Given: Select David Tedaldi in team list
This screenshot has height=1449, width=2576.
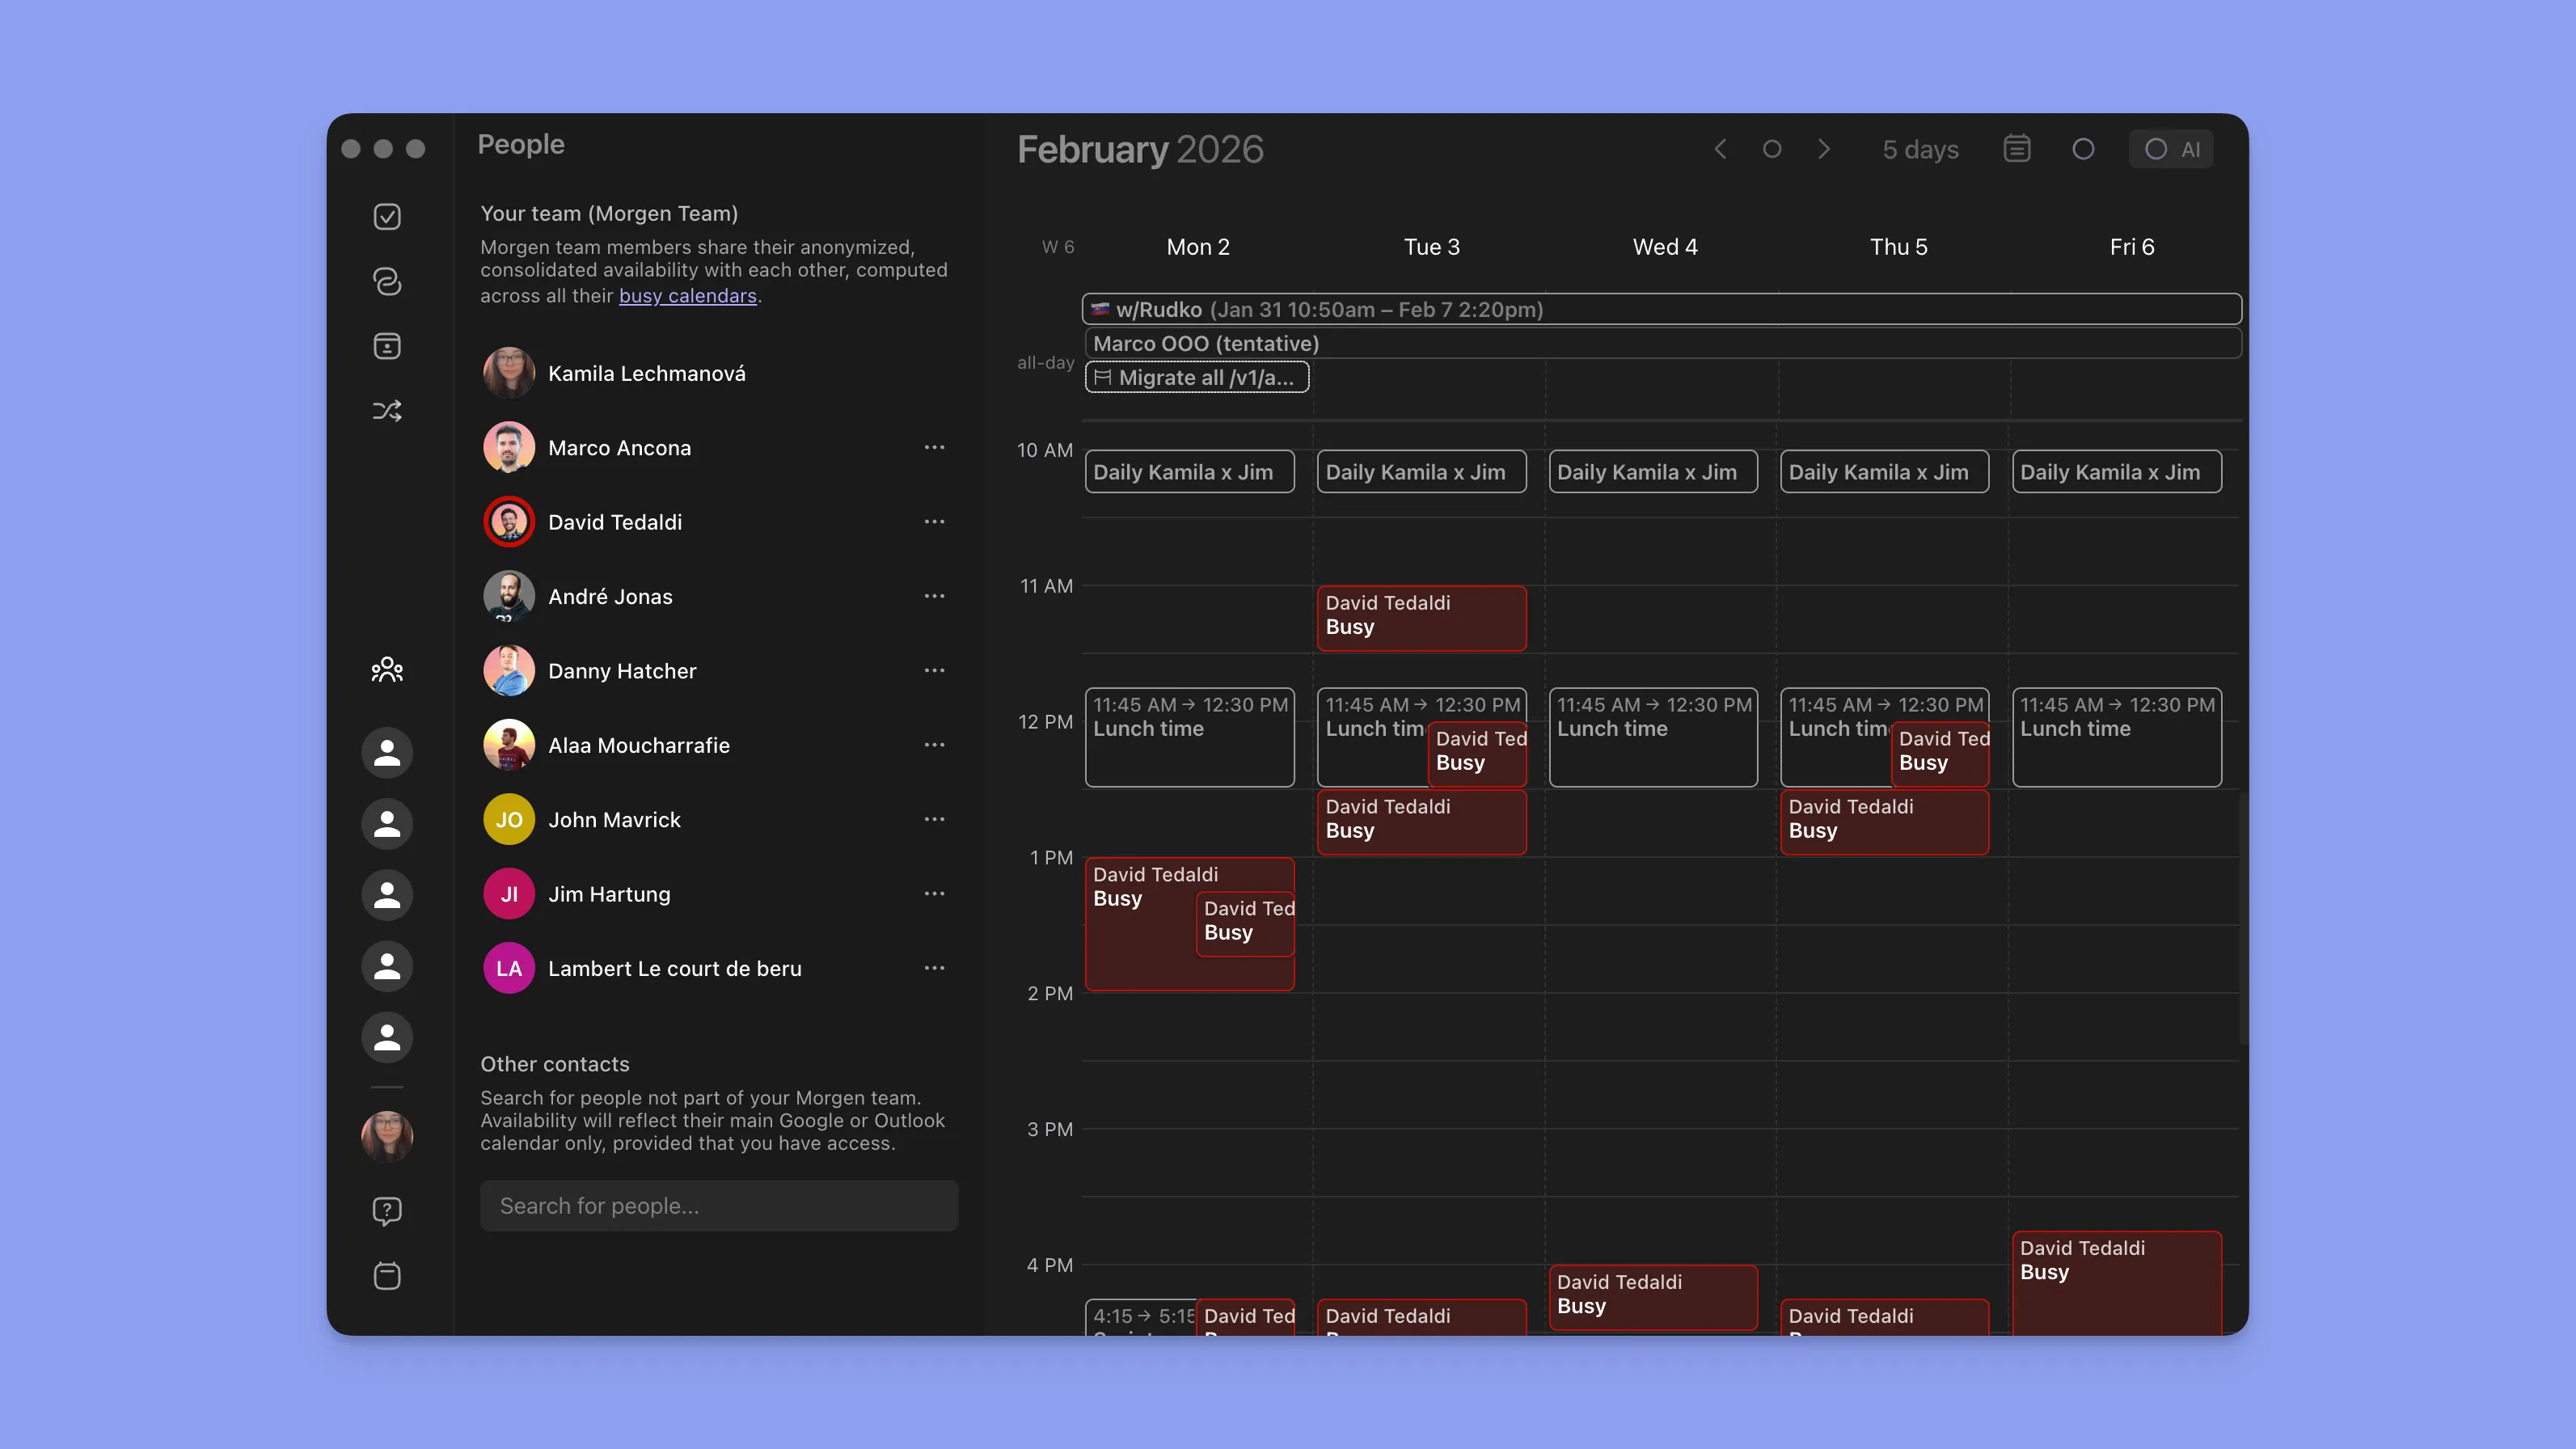Looking at the screenshot, I should point(718,522).
